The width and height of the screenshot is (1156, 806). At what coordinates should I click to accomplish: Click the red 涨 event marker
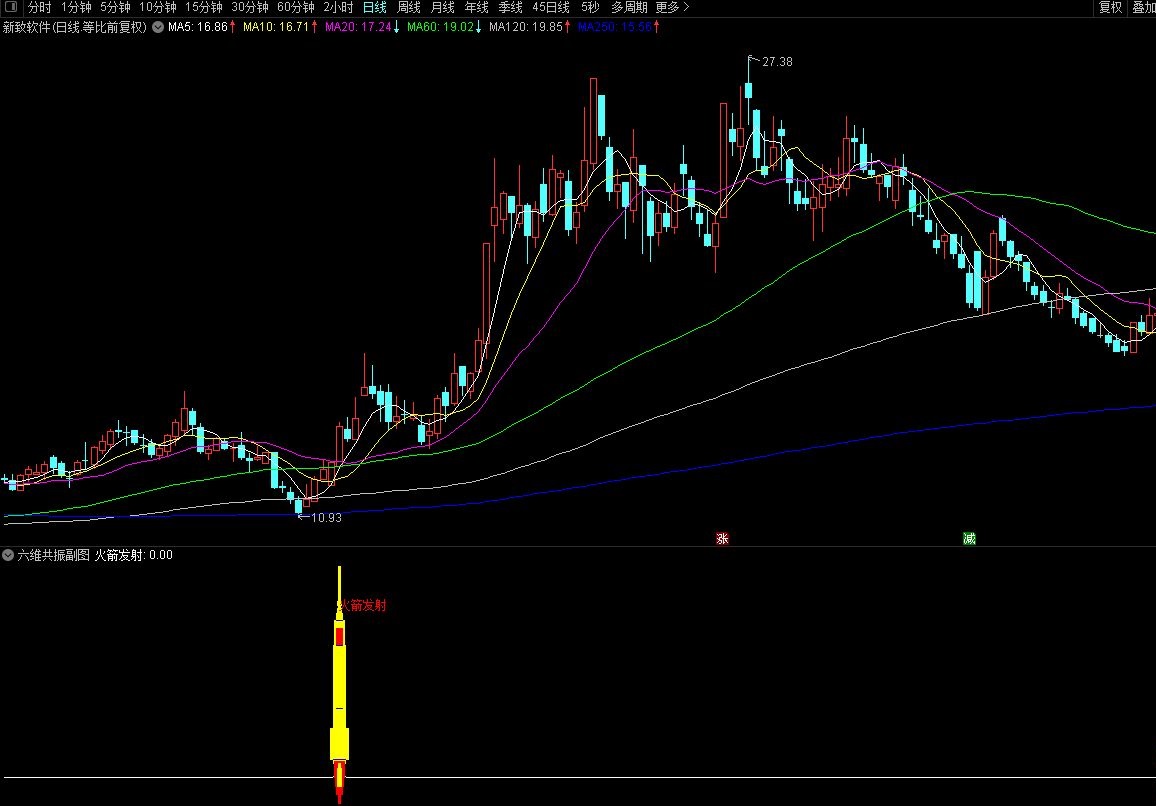(x=722, y=538)
